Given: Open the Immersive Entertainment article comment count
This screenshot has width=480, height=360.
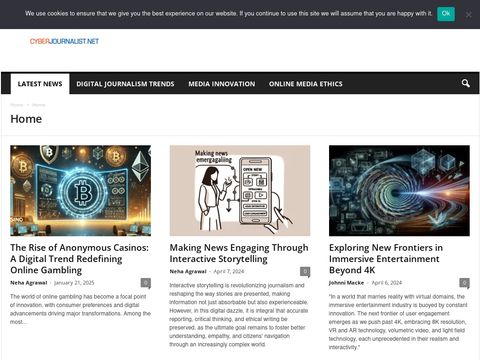Looking at the screenshot, I should coord(464,283).
